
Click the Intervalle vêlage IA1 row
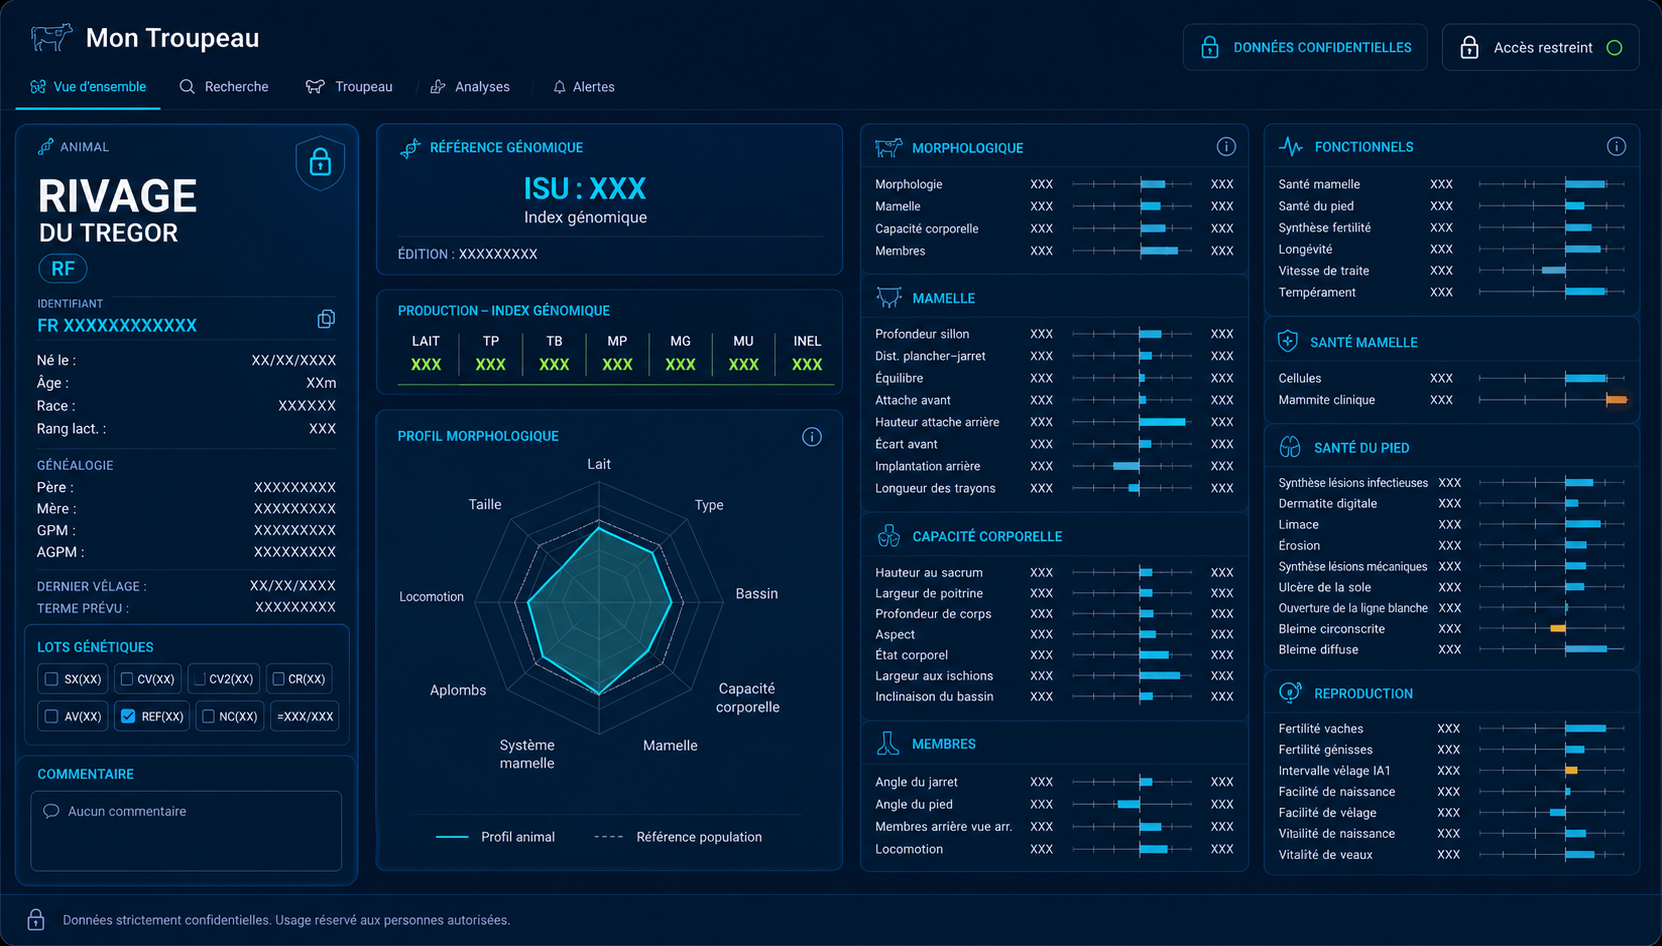coord(1452,770)
